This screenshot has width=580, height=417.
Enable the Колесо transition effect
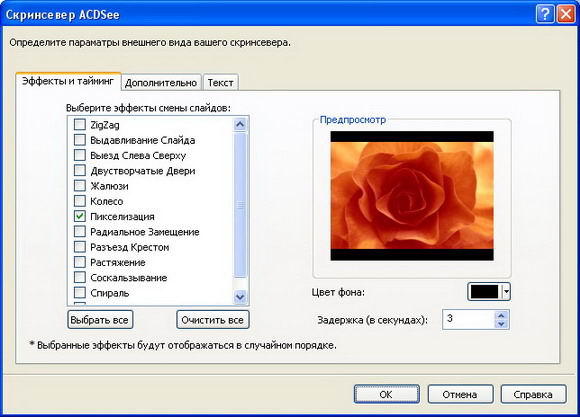80,201
